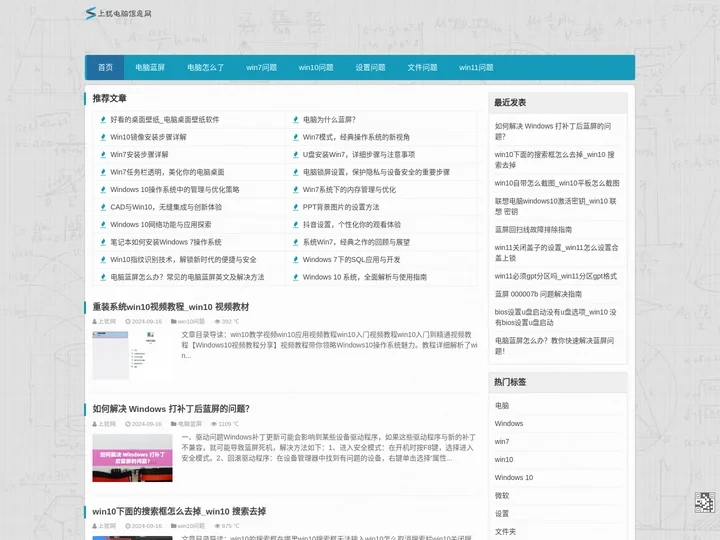
Task: Open the 文件问题 navigation item
Action: click(422, 68)
